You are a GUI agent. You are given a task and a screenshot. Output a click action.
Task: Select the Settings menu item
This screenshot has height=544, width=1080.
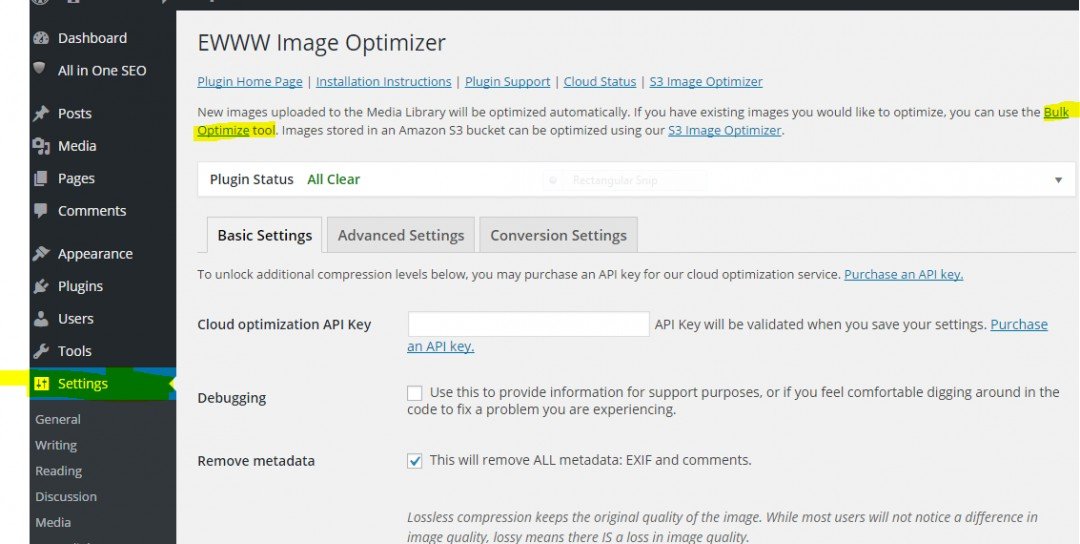(x=103, y=384)
